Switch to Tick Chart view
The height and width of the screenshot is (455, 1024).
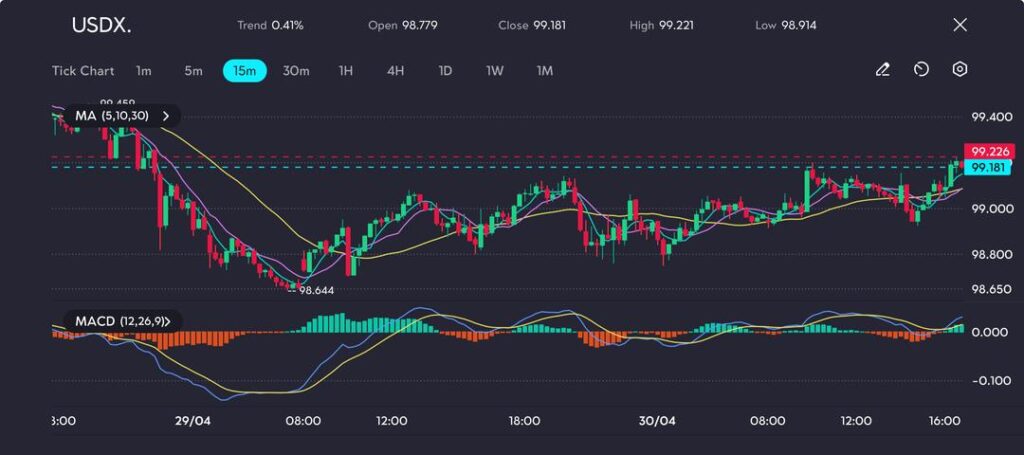point(83,71)
